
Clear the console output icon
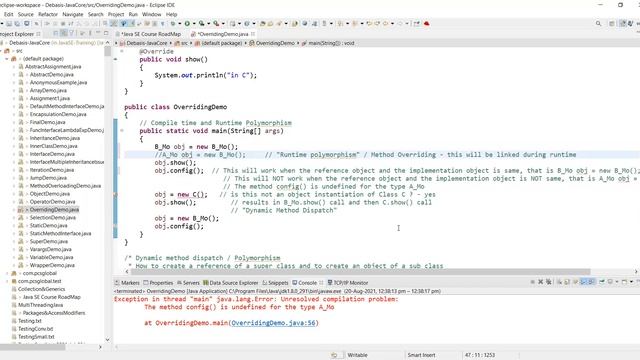pos(559,282)
